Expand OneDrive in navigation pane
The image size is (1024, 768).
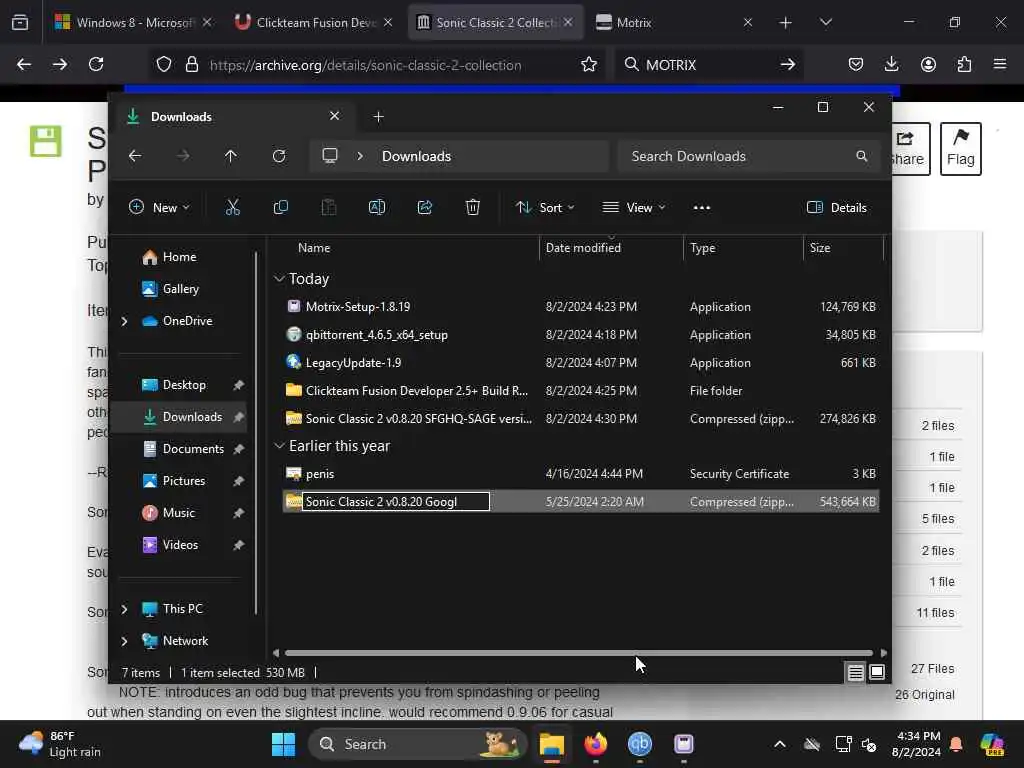tap(125, 321)
